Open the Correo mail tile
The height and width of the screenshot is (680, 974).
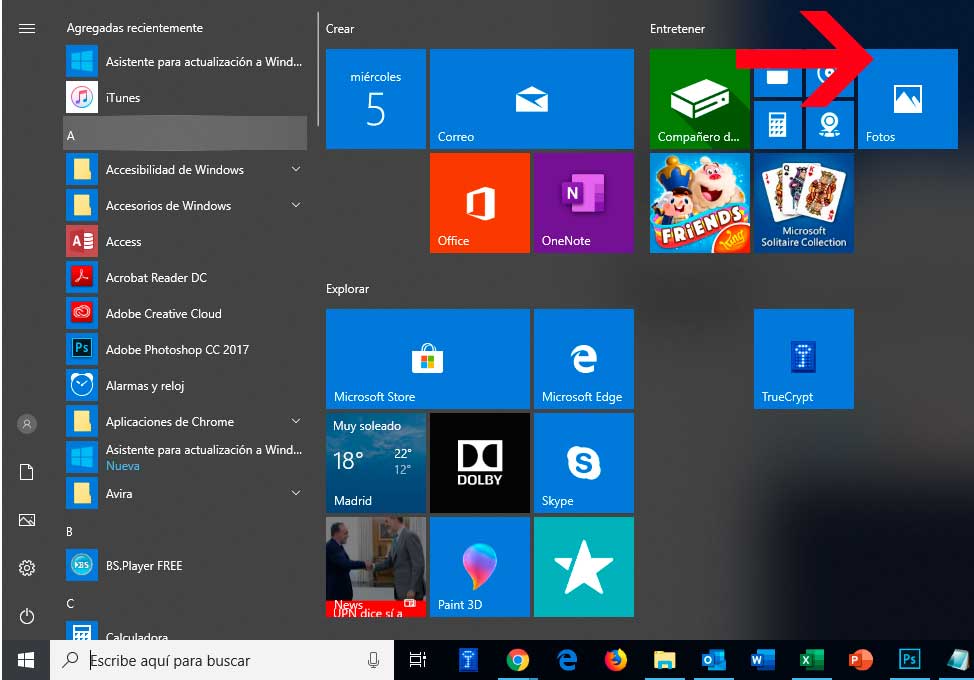click(x=532, y=99)
